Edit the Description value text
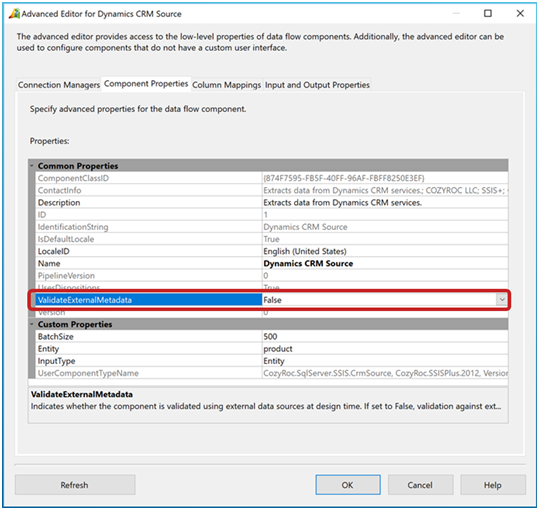The image size is (539, 510). 342,202
